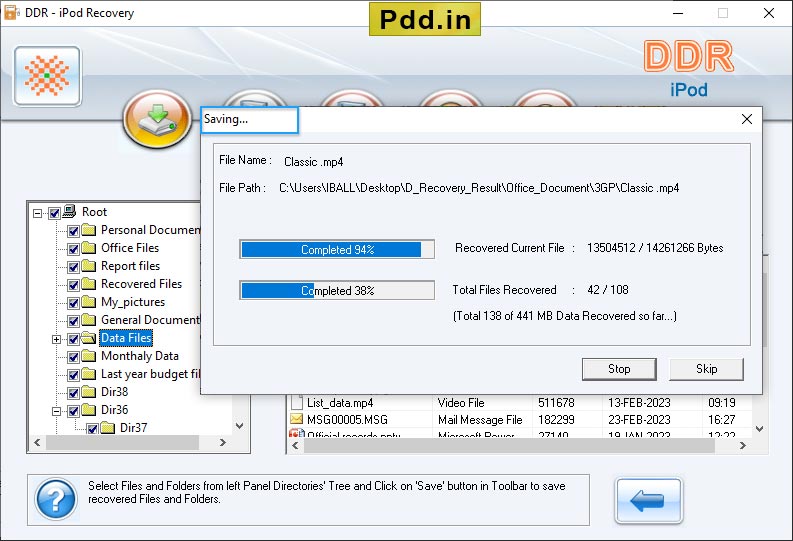Expand the Data Files tree node

click(57, 339)
